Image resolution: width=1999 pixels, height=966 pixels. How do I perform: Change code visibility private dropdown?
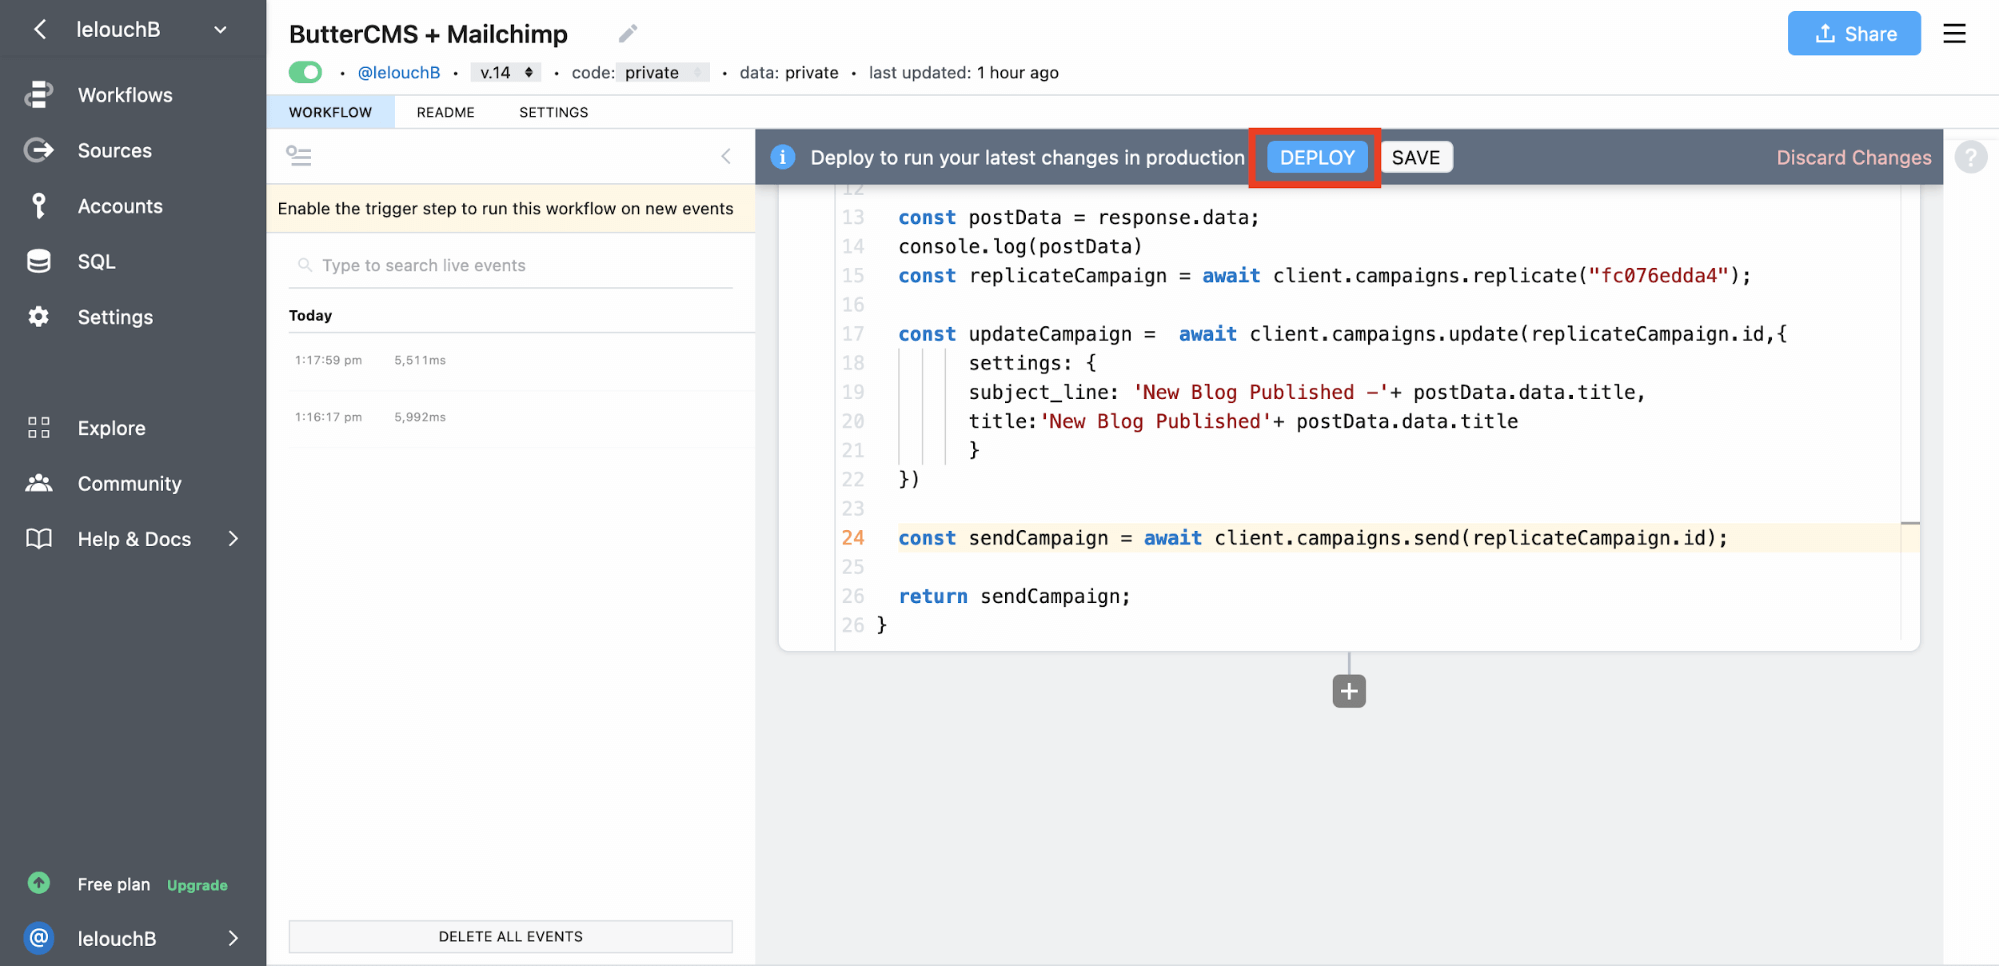tap(663, 72)
